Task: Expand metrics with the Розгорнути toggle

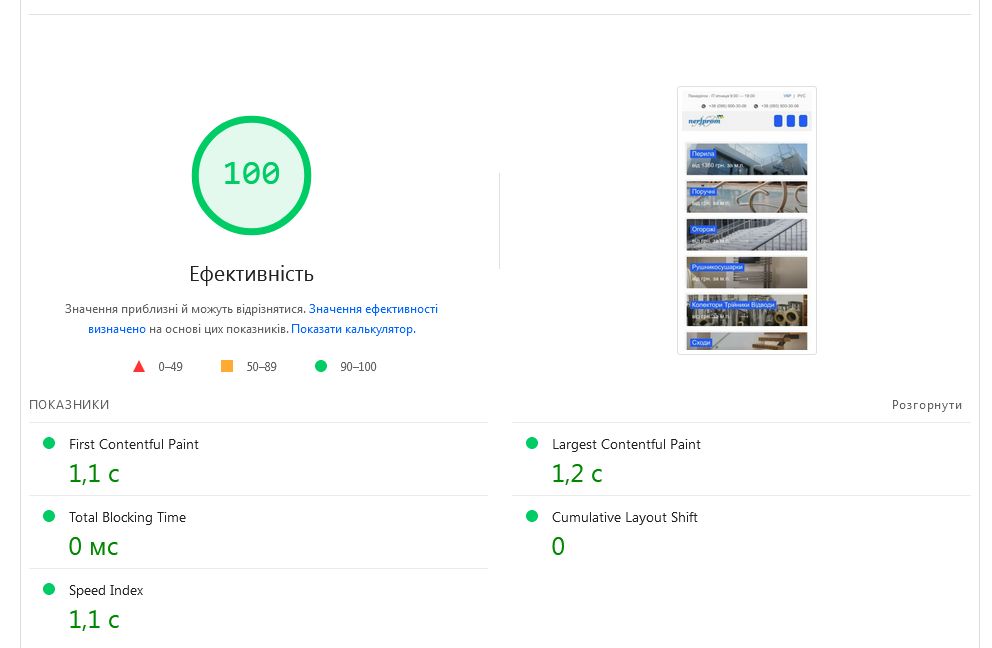Action: (927, 405)
